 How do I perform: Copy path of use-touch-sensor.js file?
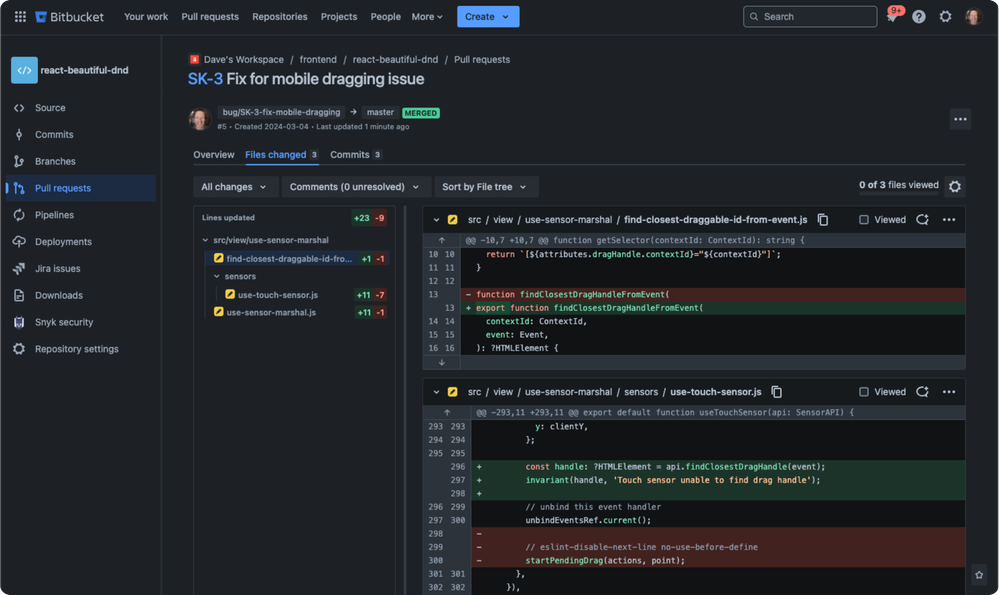776,391
